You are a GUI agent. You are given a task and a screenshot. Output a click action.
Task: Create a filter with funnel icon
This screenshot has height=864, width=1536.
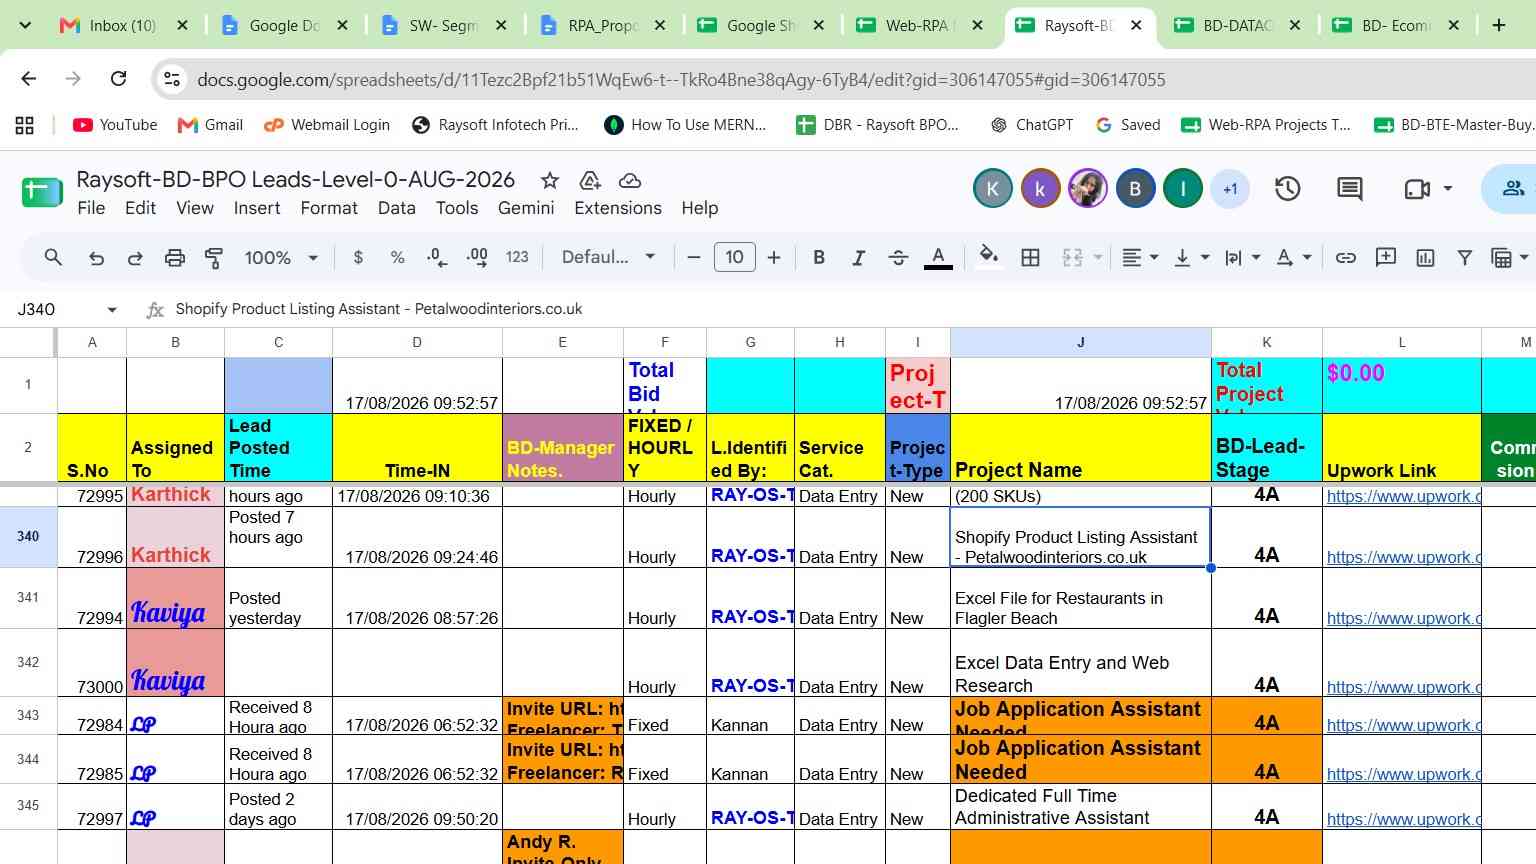tap(1464, 258)
